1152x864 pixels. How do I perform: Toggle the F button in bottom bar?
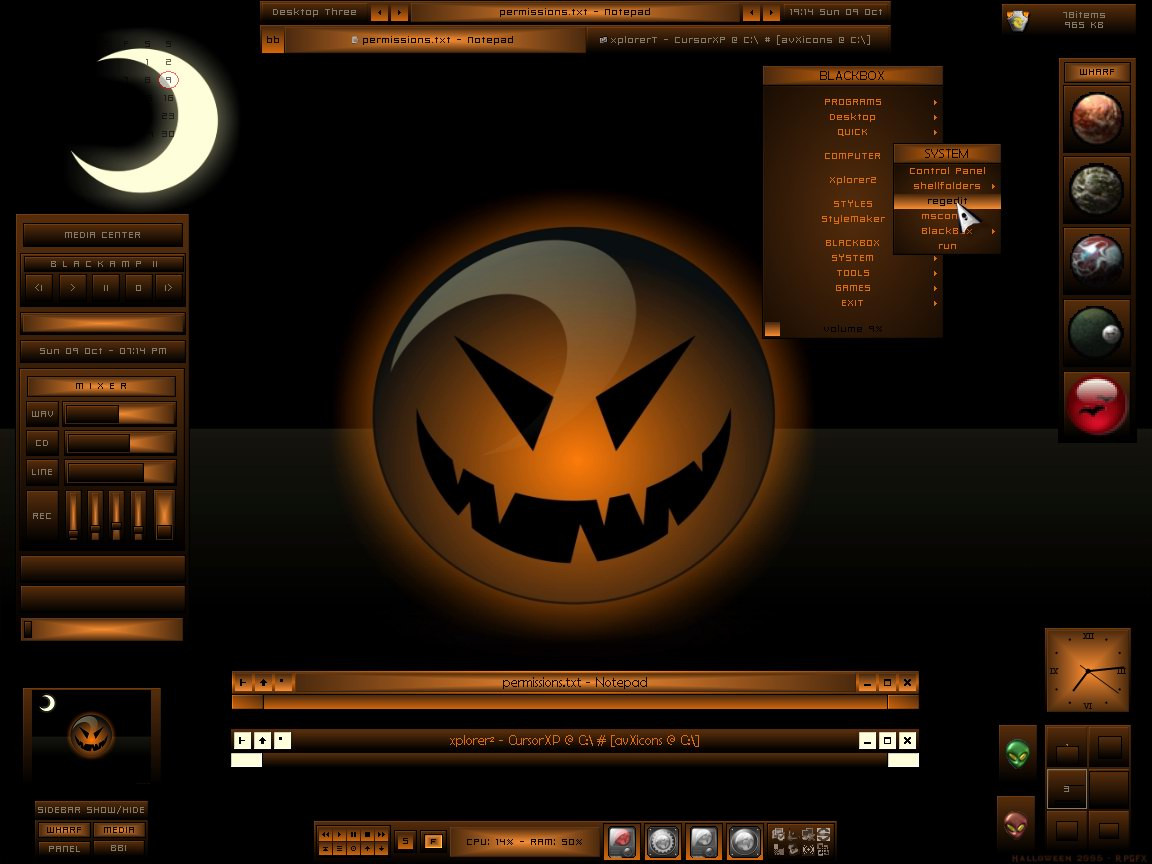tap(433, 841)
